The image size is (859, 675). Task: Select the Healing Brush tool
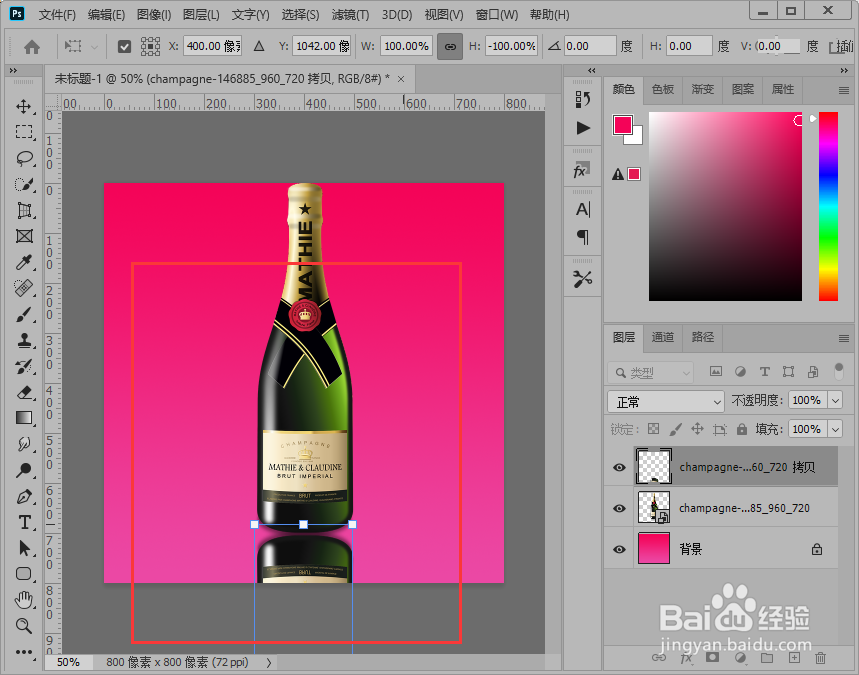[24, 288]
